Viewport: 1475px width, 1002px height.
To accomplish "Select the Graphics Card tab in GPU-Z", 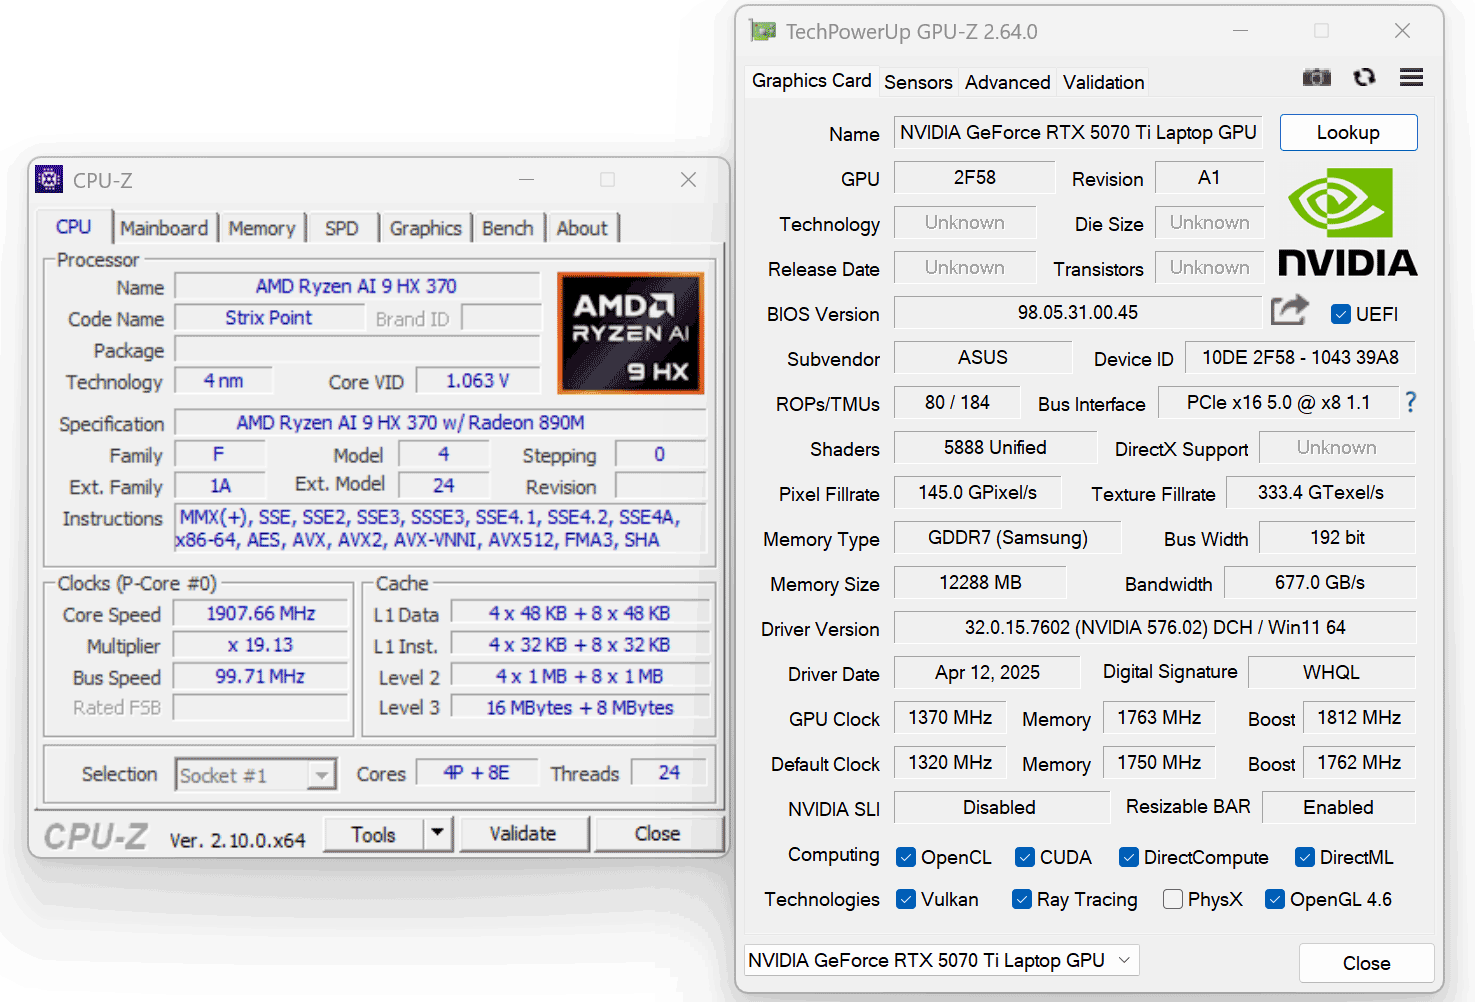I will point(811,80).
